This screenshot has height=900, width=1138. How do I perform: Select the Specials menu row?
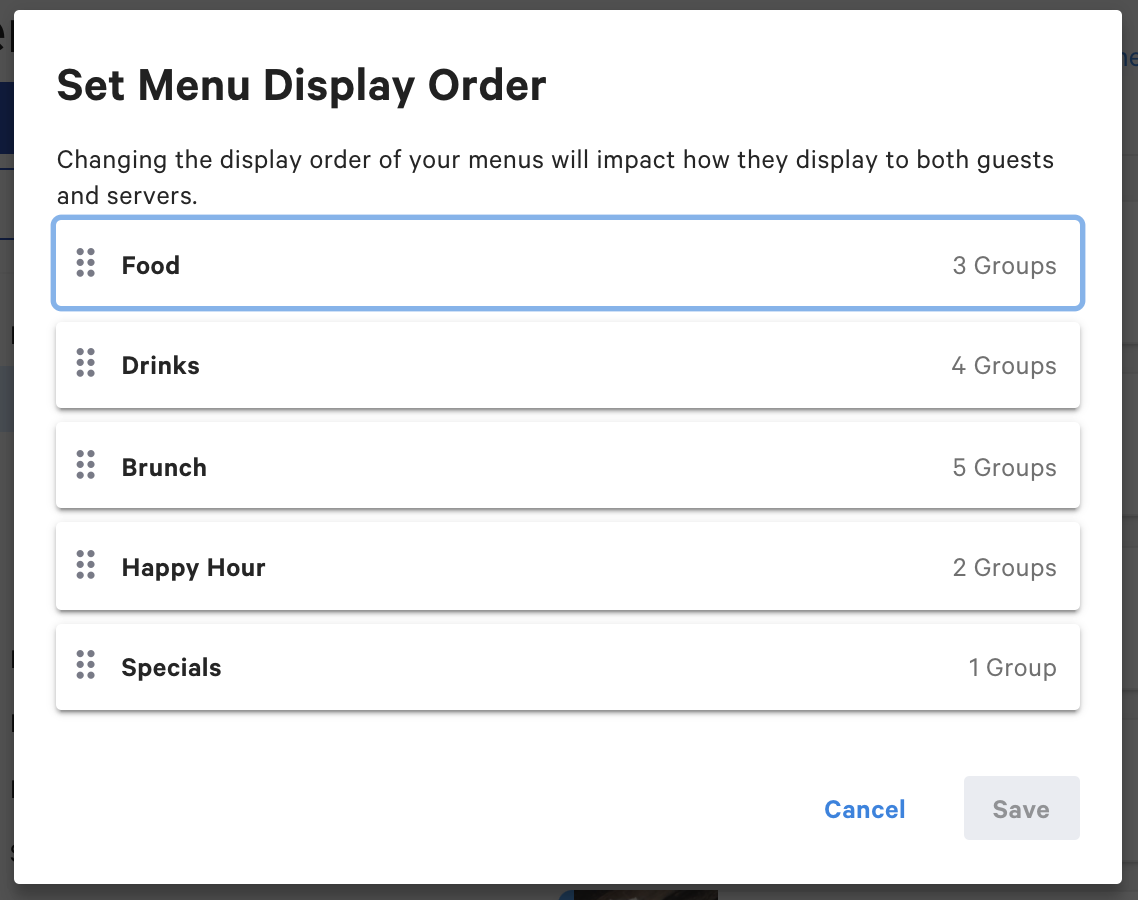click(500, 665)
